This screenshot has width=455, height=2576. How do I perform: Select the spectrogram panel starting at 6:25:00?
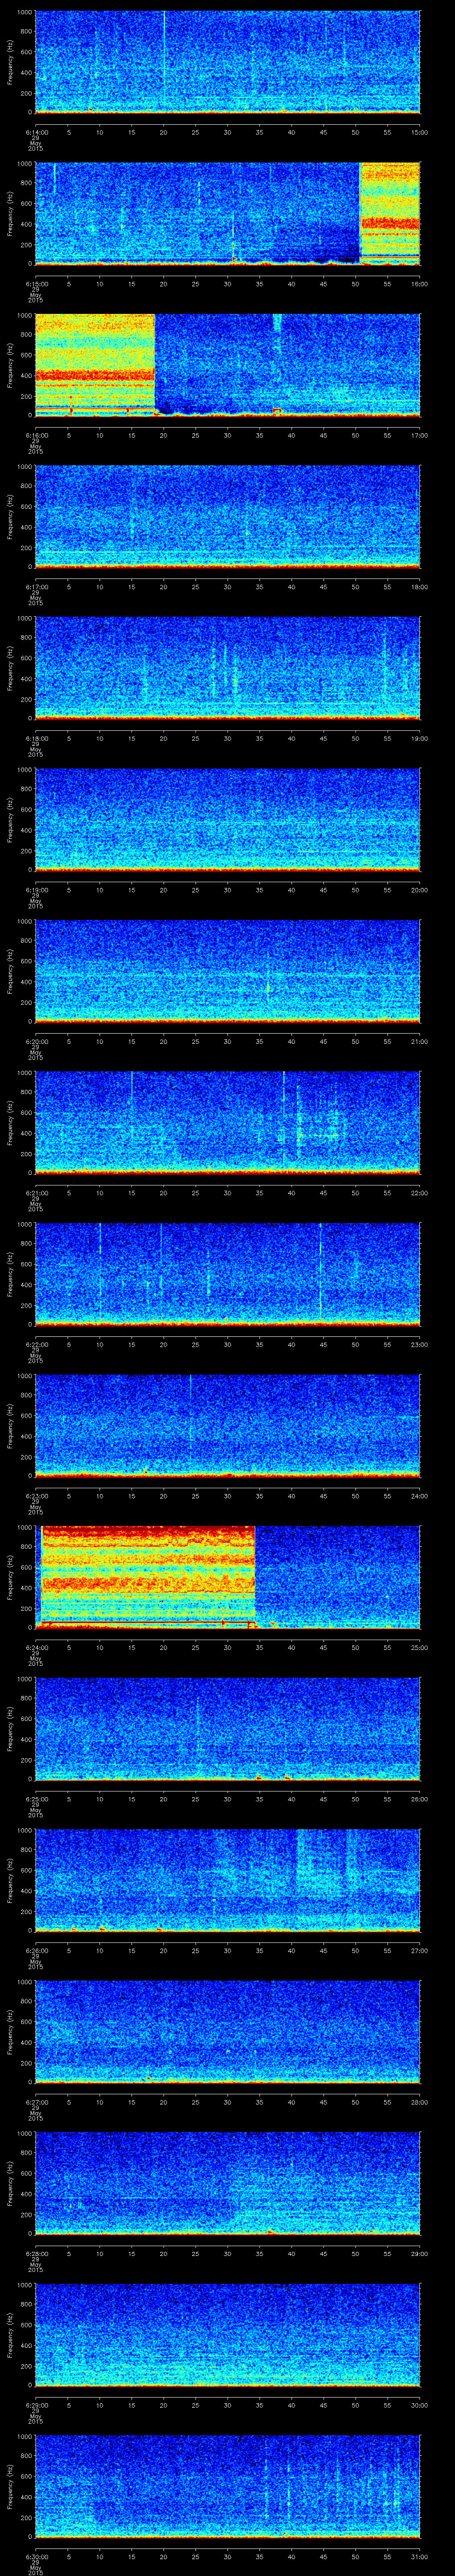(228, 1729)
